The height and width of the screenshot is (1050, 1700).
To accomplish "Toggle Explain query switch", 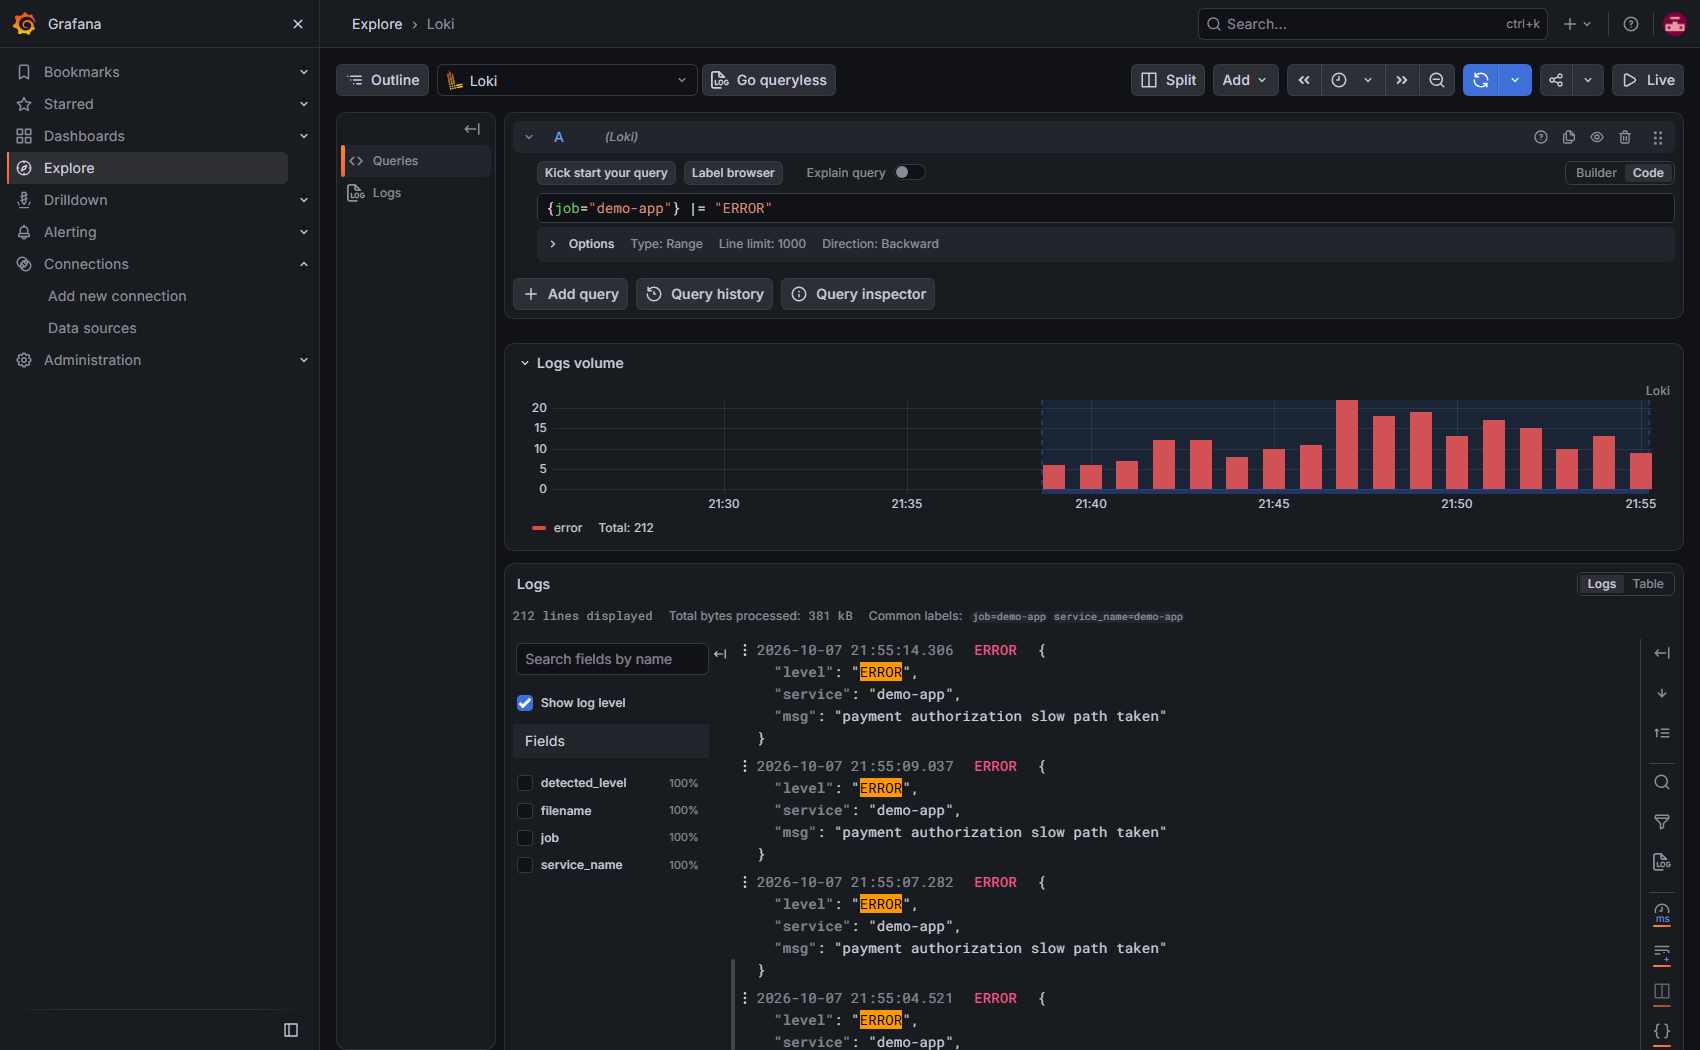I will [909, 172].
